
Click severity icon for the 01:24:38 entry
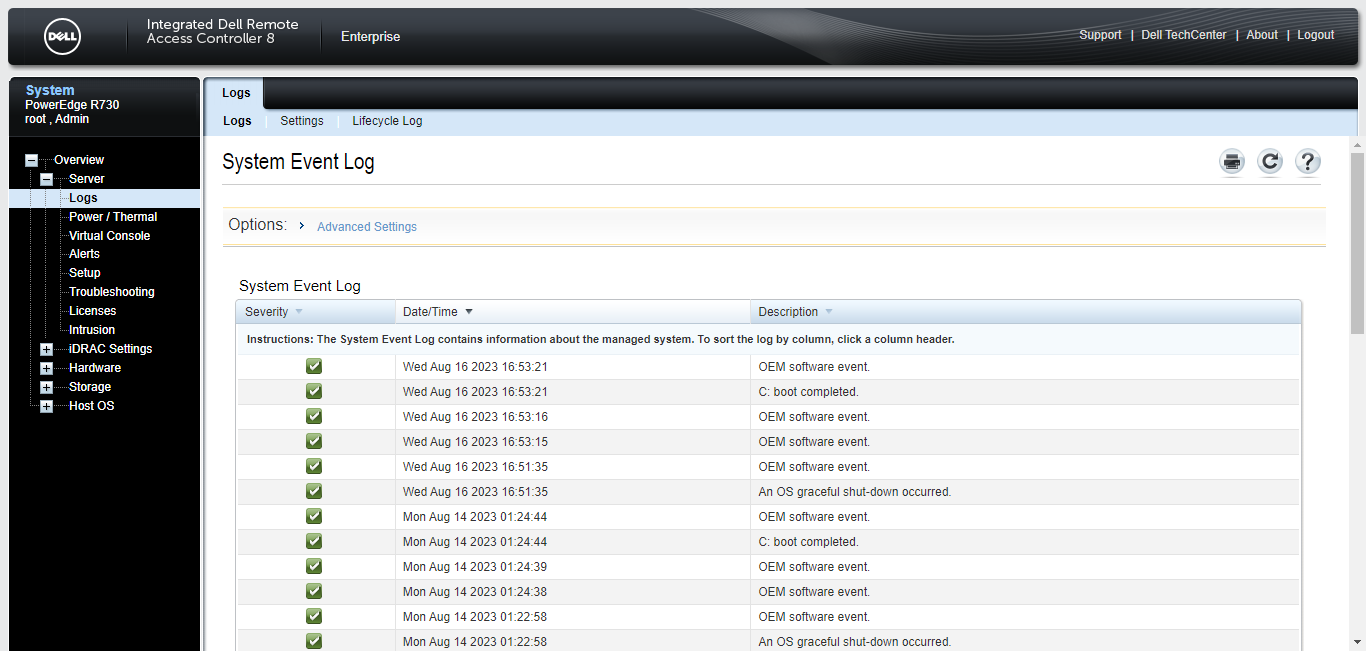tap(314, 591)
